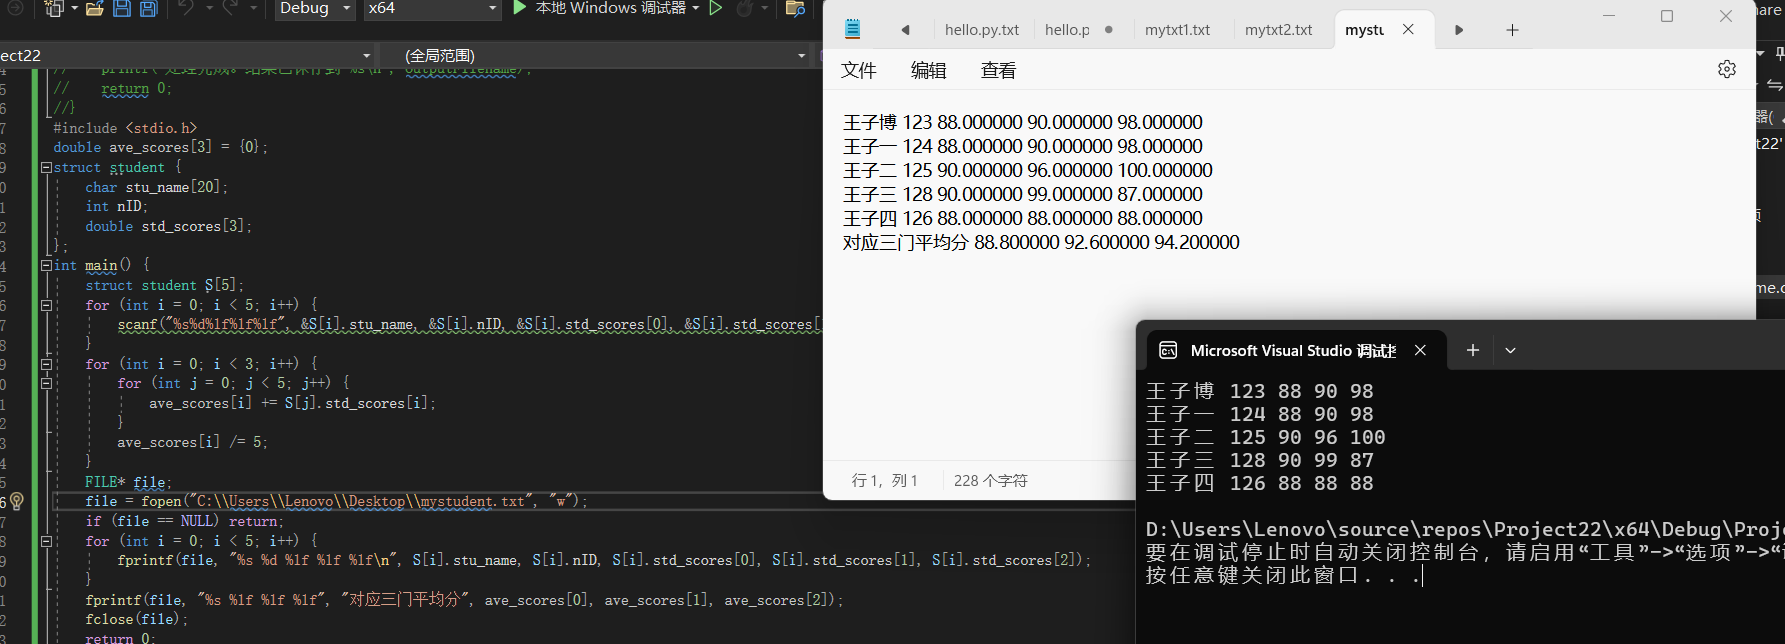This screenshot has width=1785, height=644.
Task: Click the hot reload flame icon
Action: pos(744,8)
